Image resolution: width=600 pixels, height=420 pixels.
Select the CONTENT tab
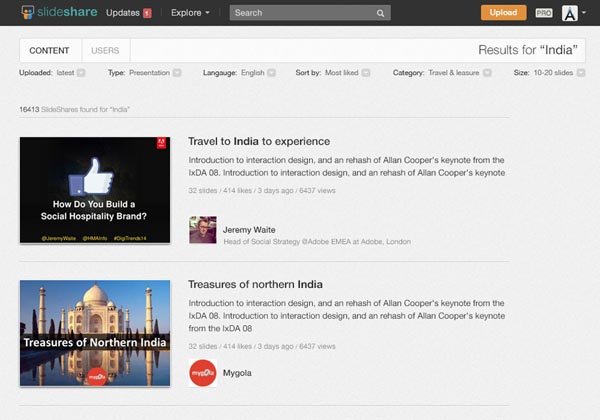49,50
